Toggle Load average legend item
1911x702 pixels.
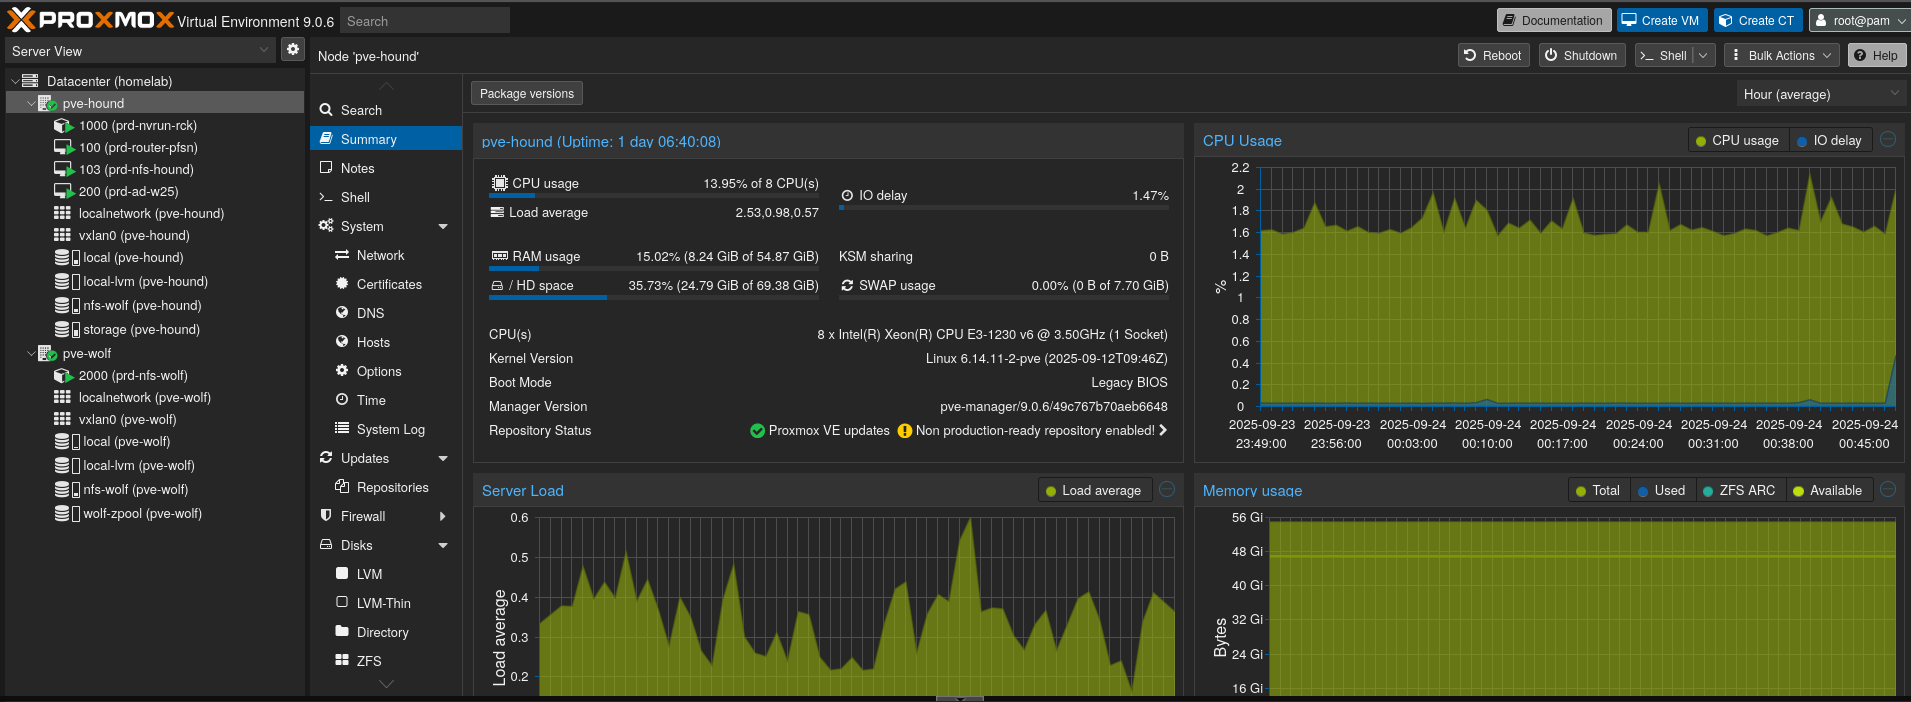click(x=1092, y=491)
